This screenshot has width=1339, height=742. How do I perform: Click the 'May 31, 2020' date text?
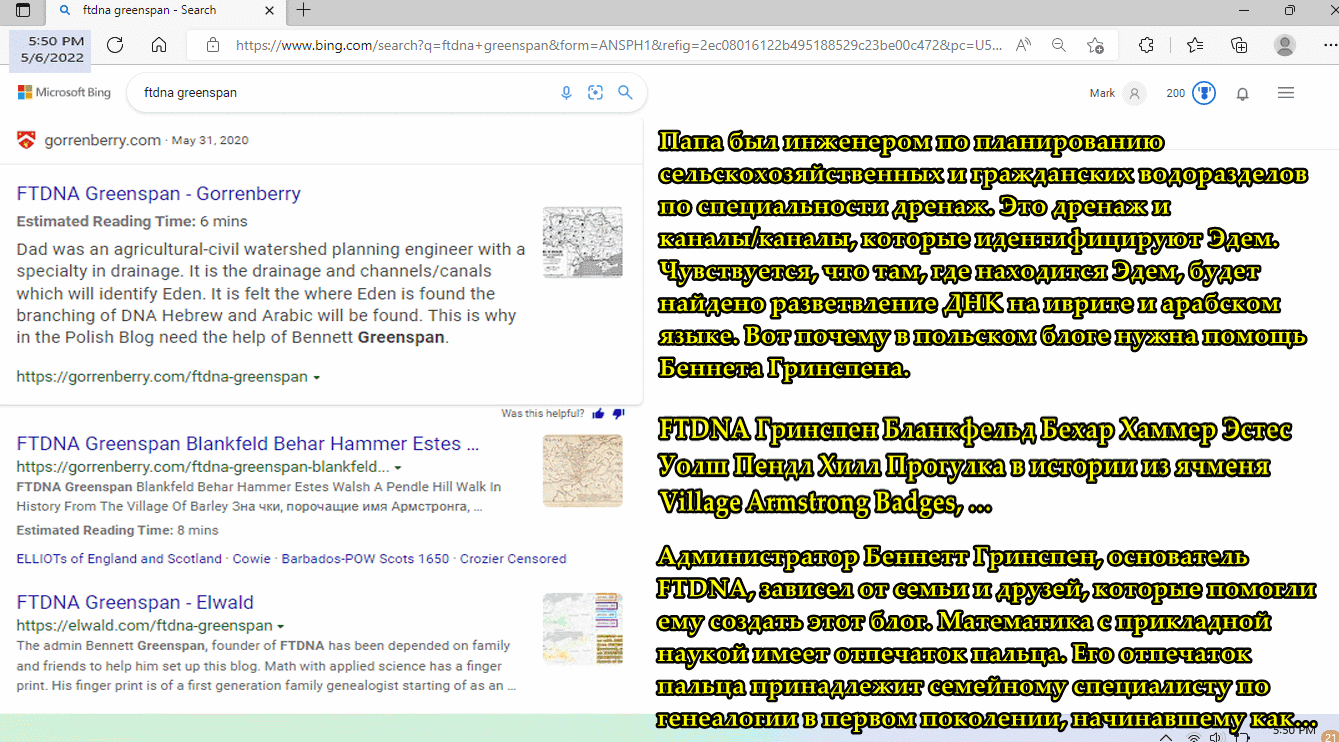click(x=210, y=141)
